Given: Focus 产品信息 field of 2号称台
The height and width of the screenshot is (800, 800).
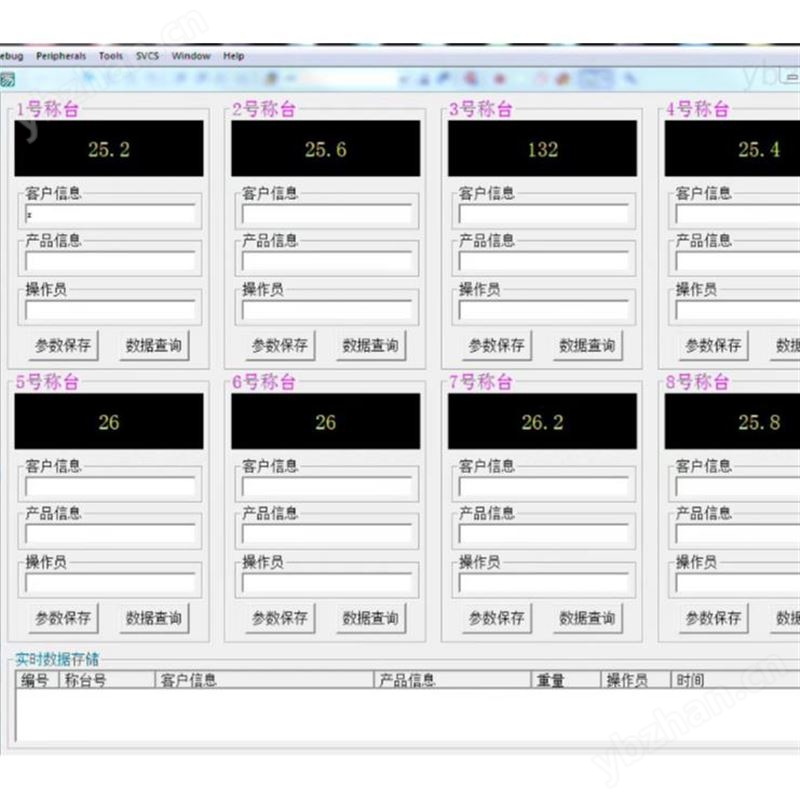Looking at the screenshot, I should 327,261.
